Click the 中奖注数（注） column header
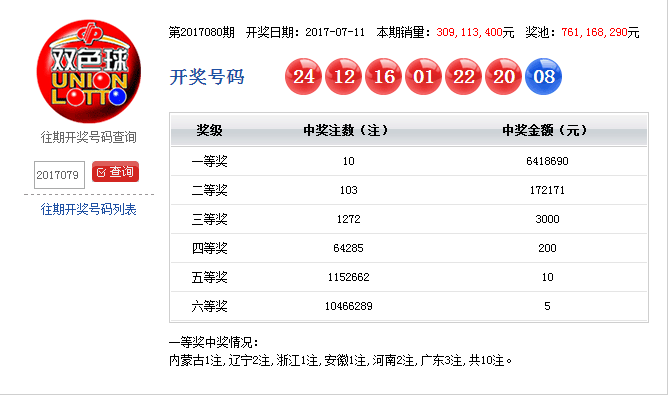 pos(346,130)
